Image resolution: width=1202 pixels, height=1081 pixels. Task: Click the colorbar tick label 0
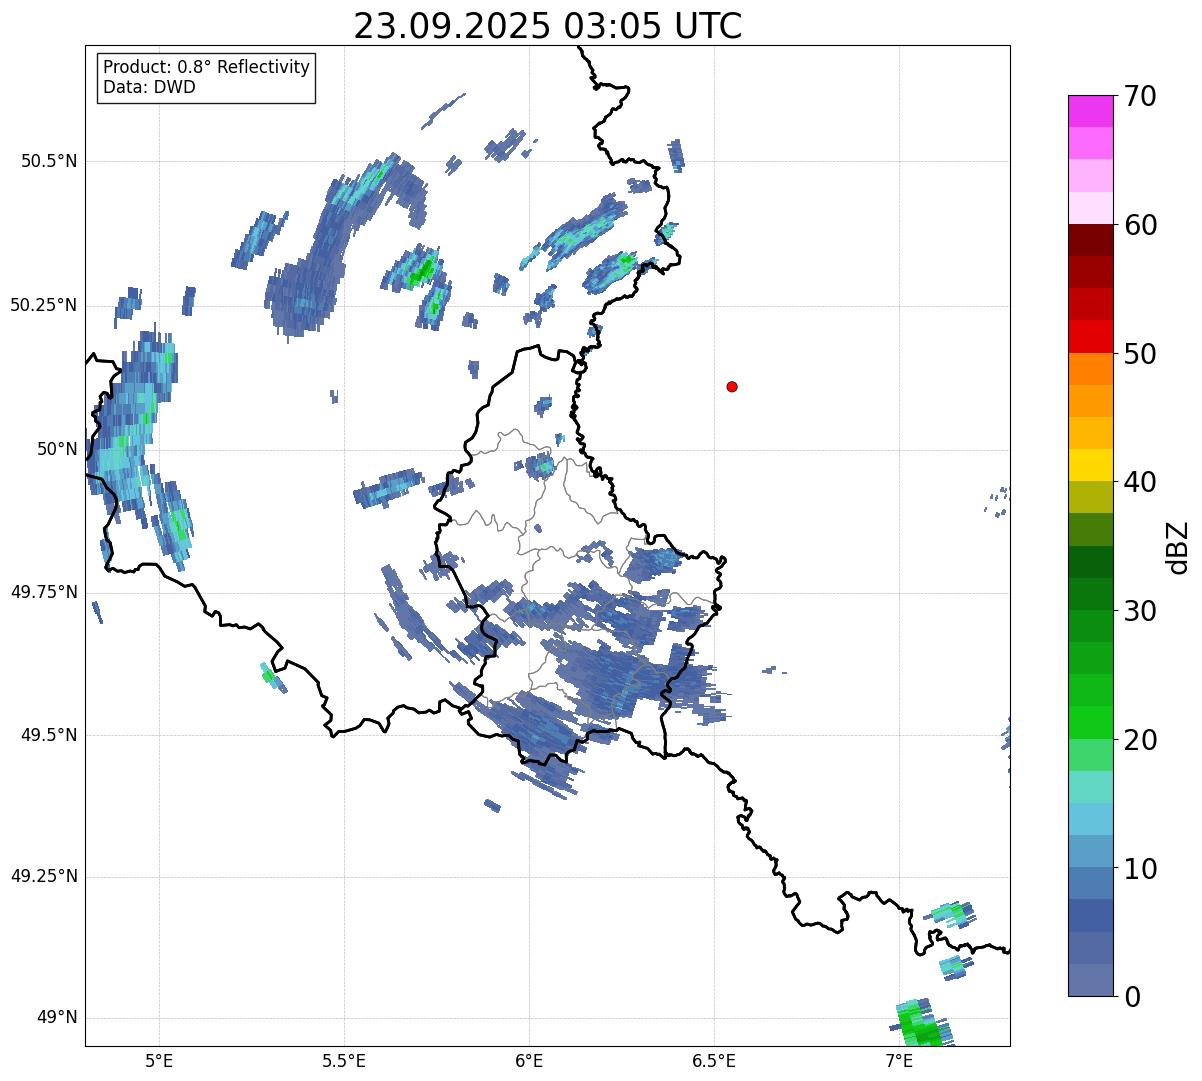1131,997
